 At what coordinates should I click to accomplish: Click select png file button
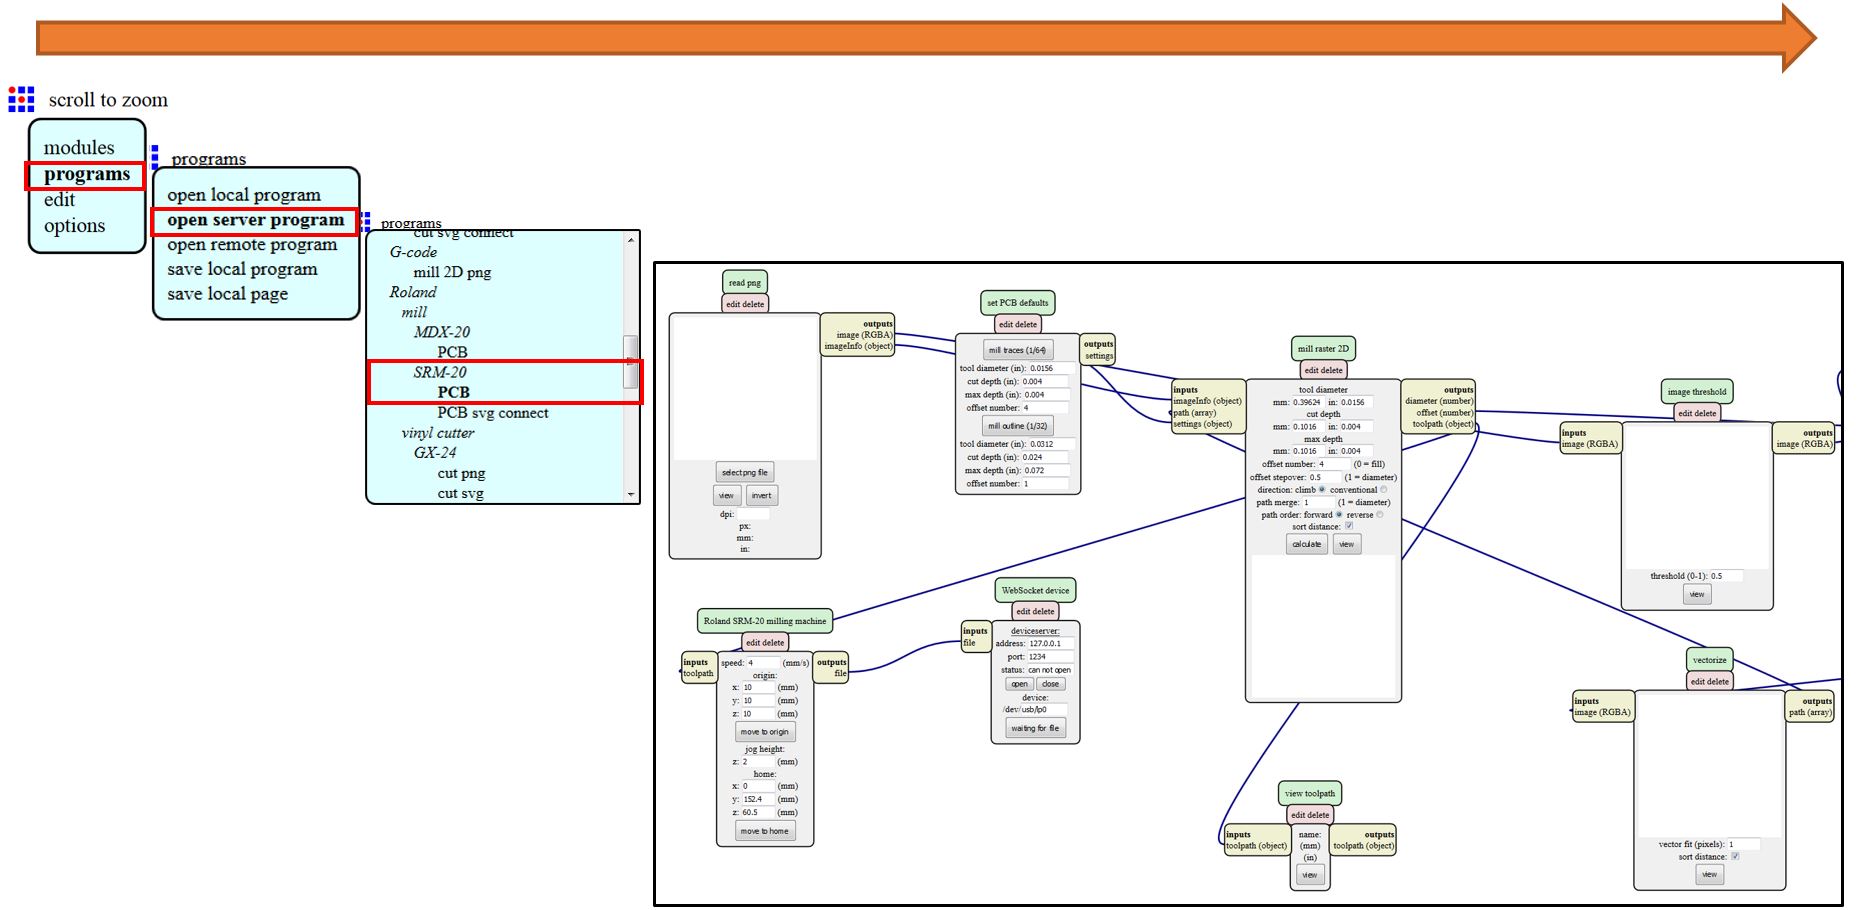(745, 472)
